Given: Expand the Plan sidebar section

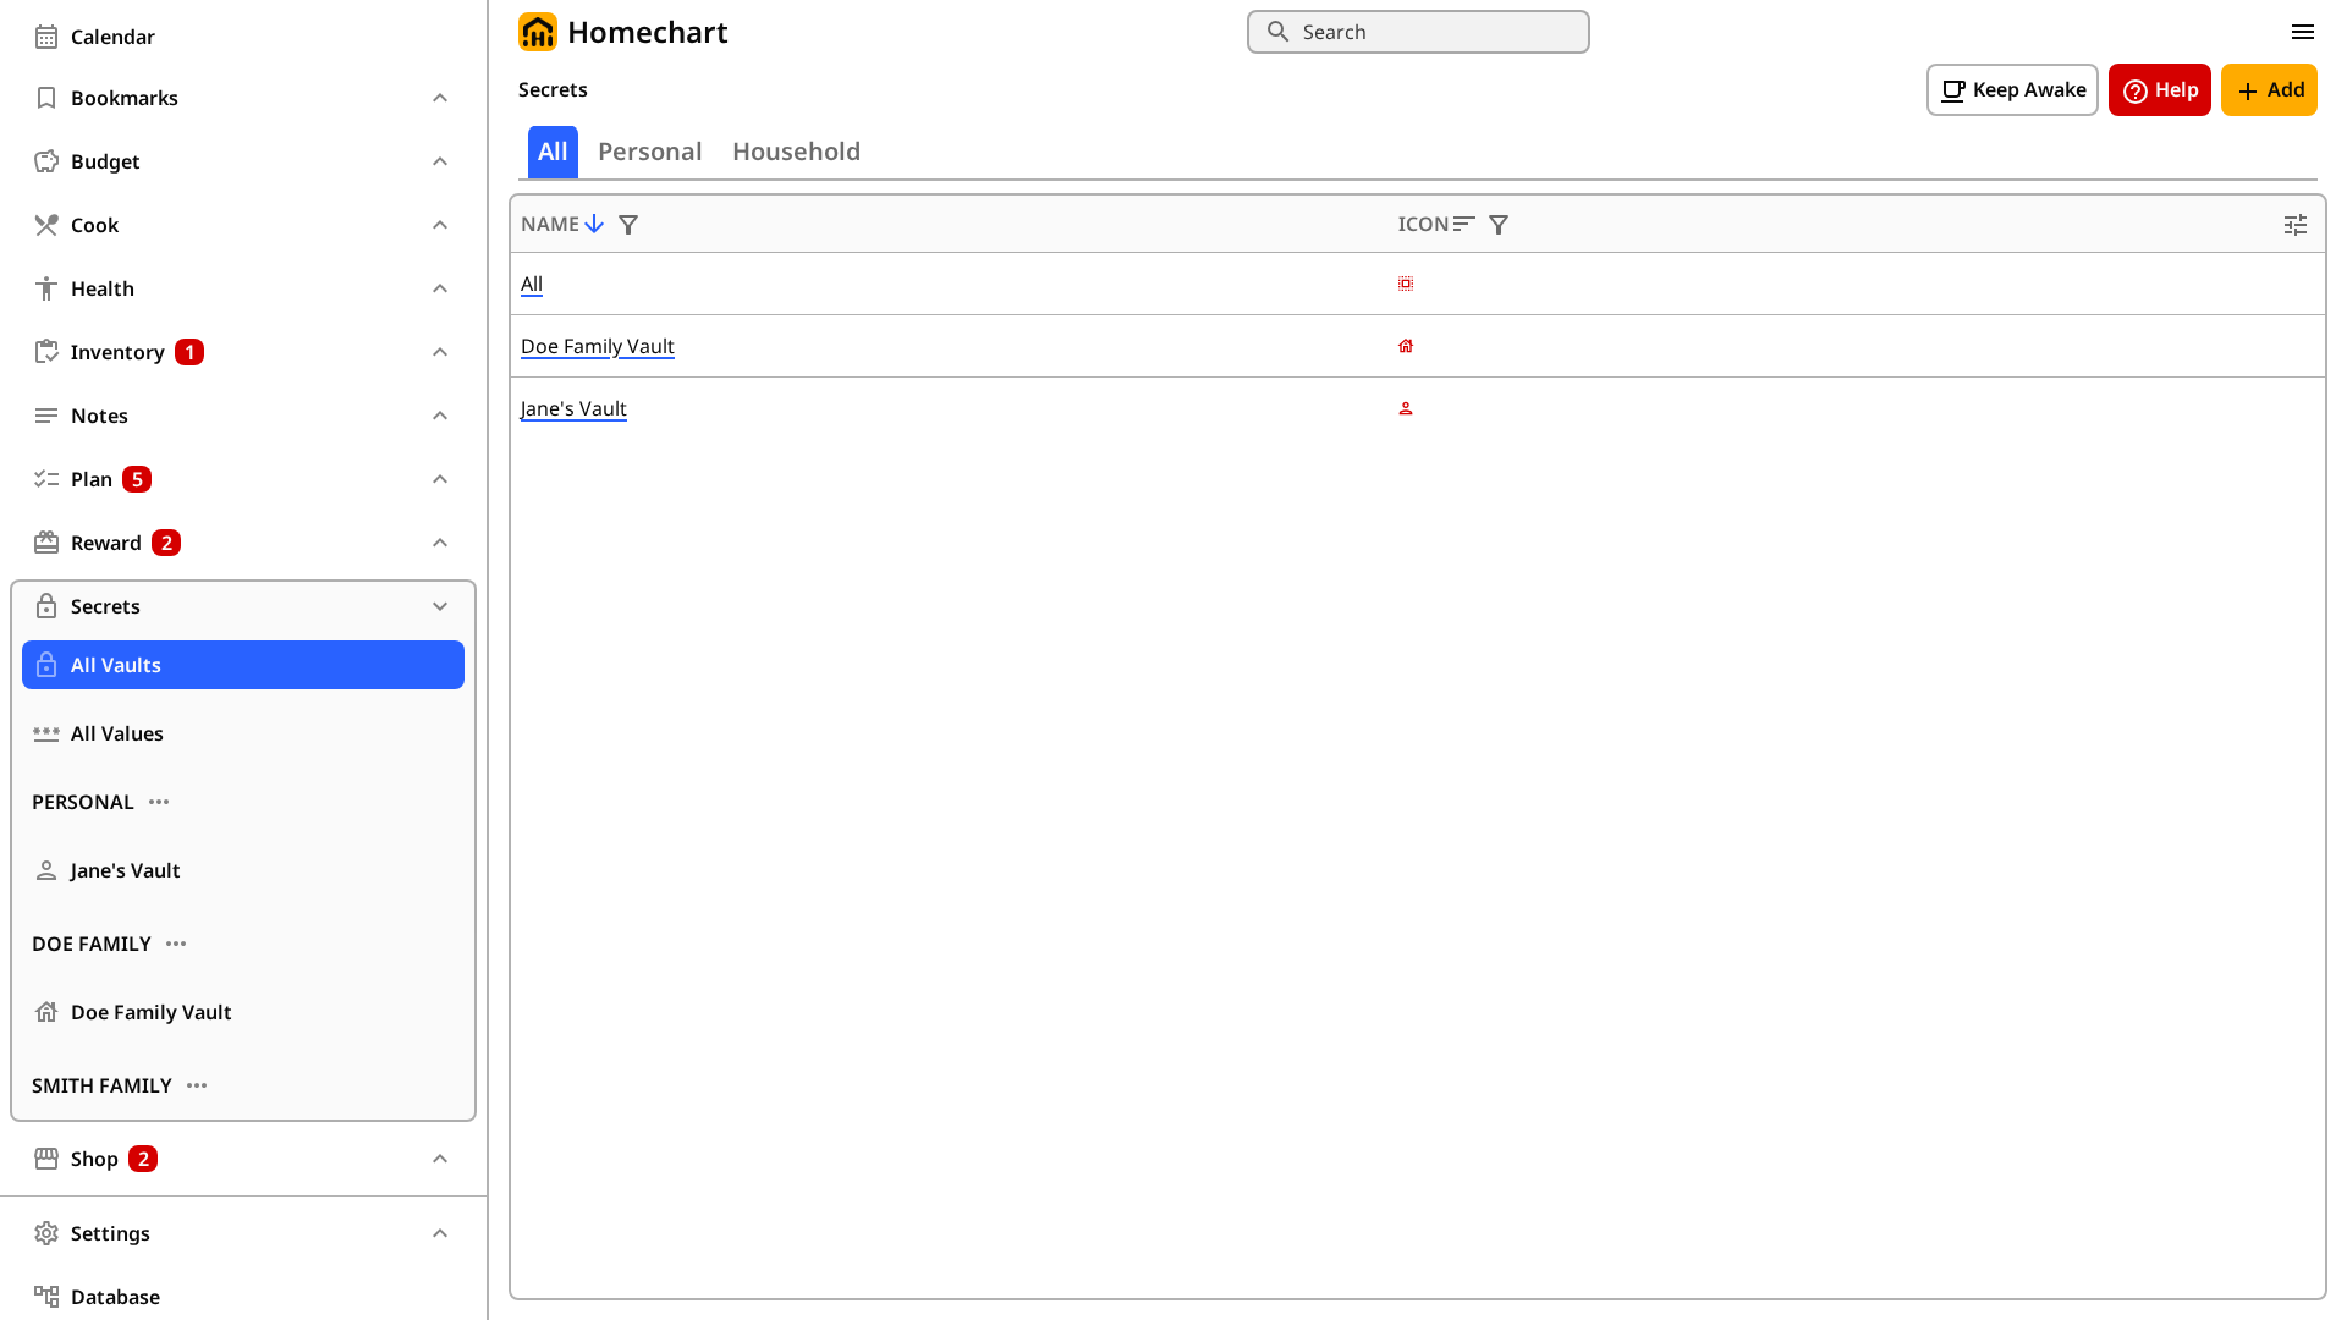Looking at the screenshot, I should [x=440, y=480].
